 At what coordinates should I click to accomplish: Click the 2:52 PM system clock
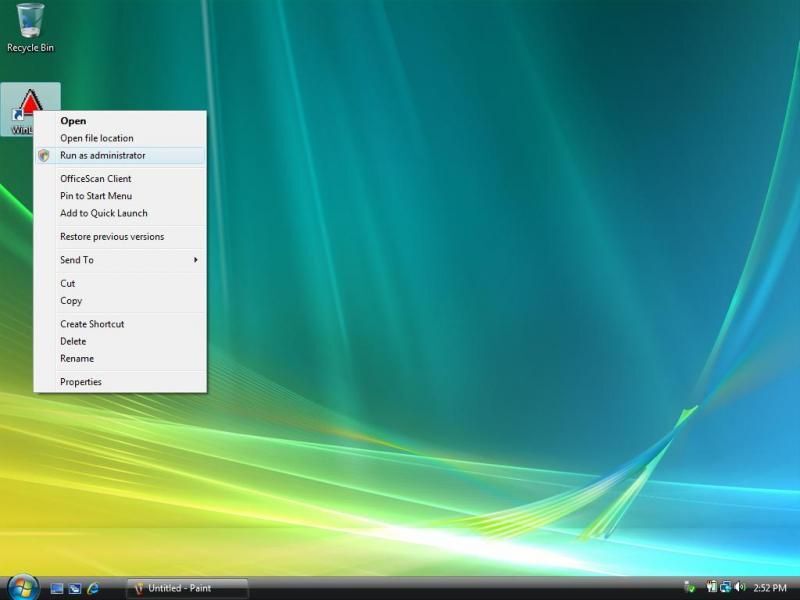tap(770, 588)
